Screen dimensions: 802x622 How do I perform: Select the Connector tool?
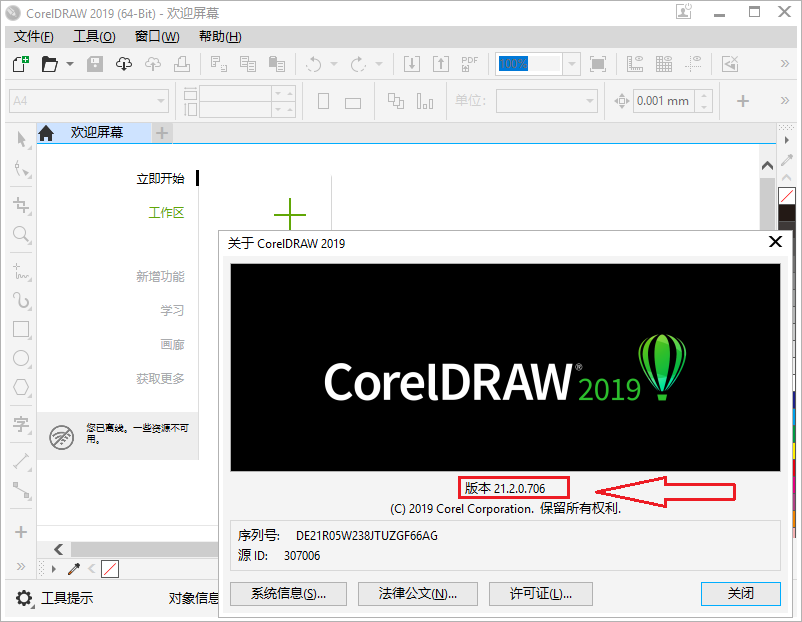click(21, 491)
